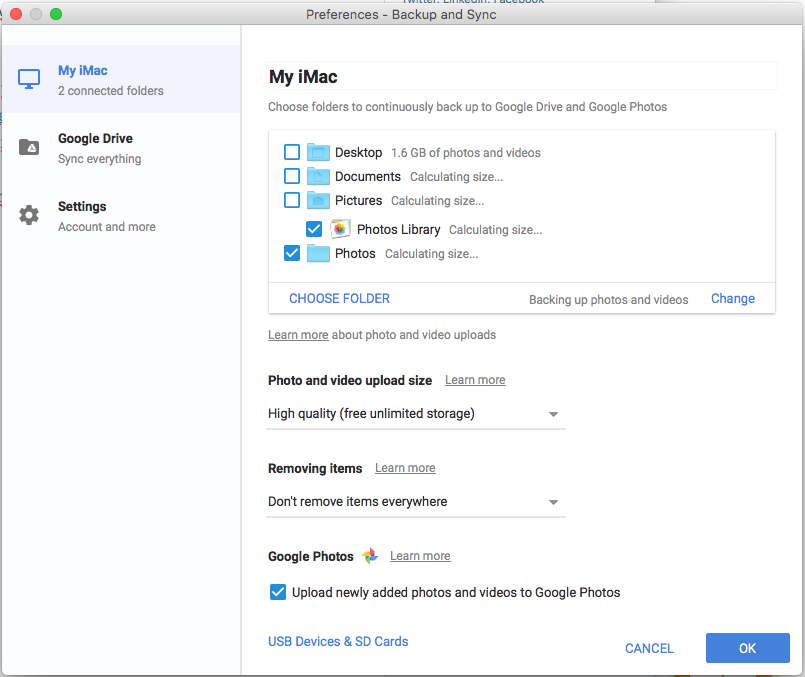The height and width of the screenshot is (677, 805).
Task: Click the Google Photos pinwheel icon
Action: pos(370,556)
